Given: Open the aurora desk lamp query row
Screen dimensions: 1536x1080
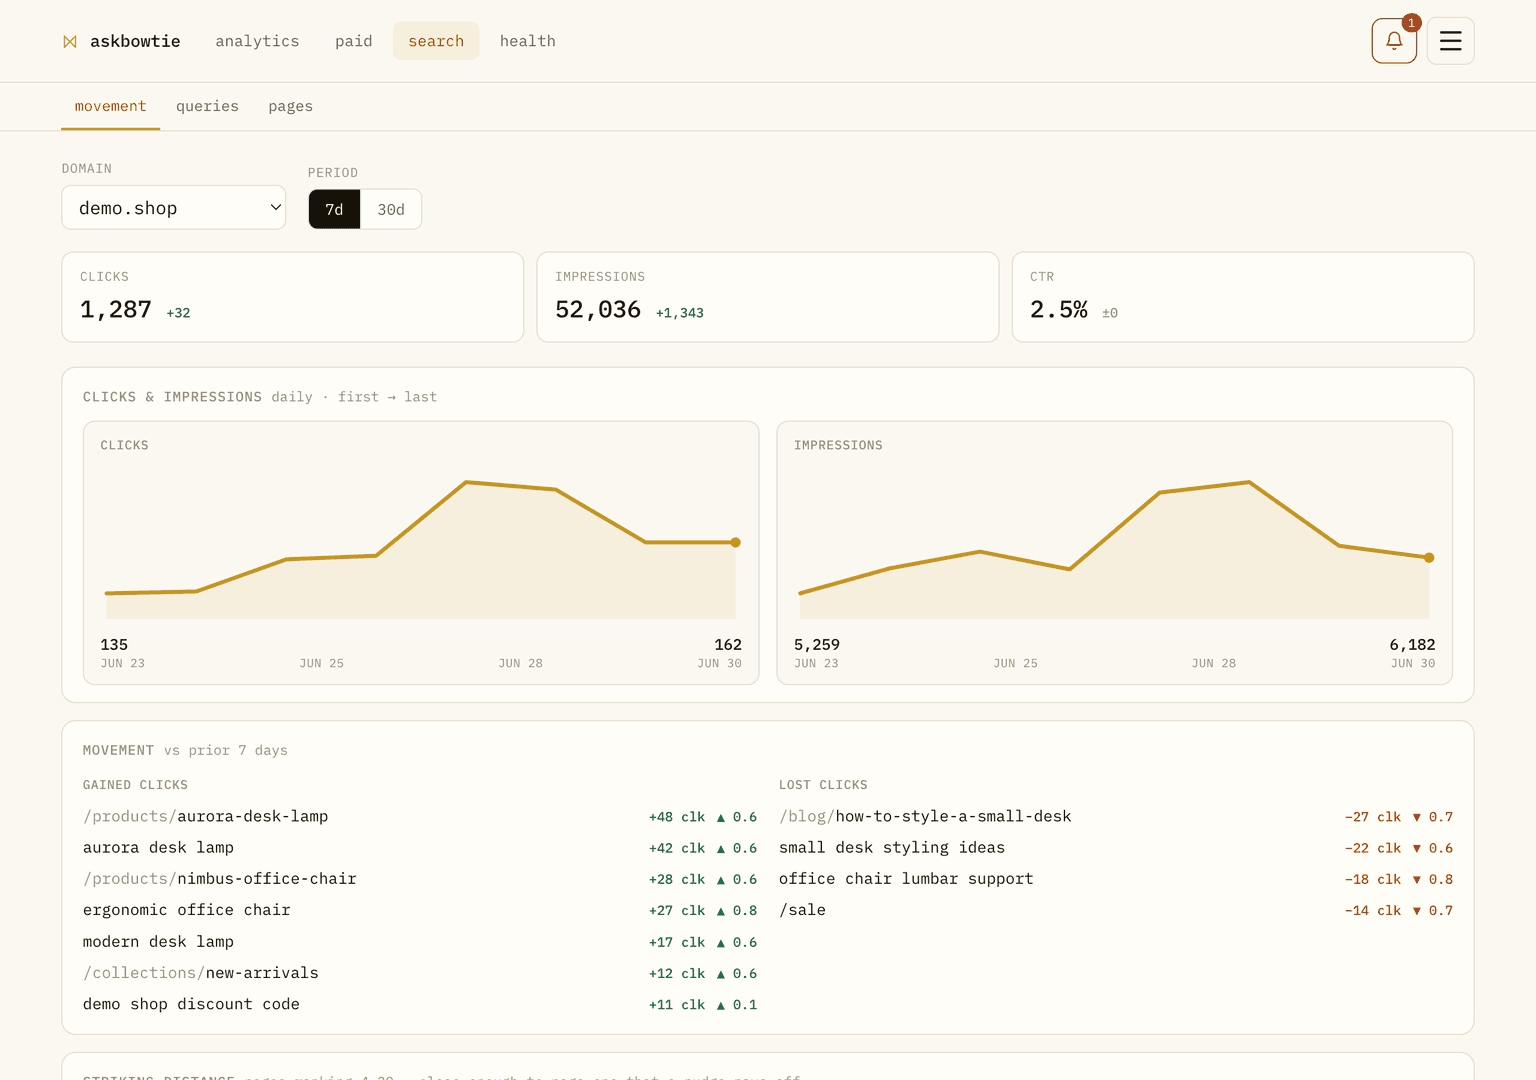Looking at the screenshot, I should pos(420,848).
